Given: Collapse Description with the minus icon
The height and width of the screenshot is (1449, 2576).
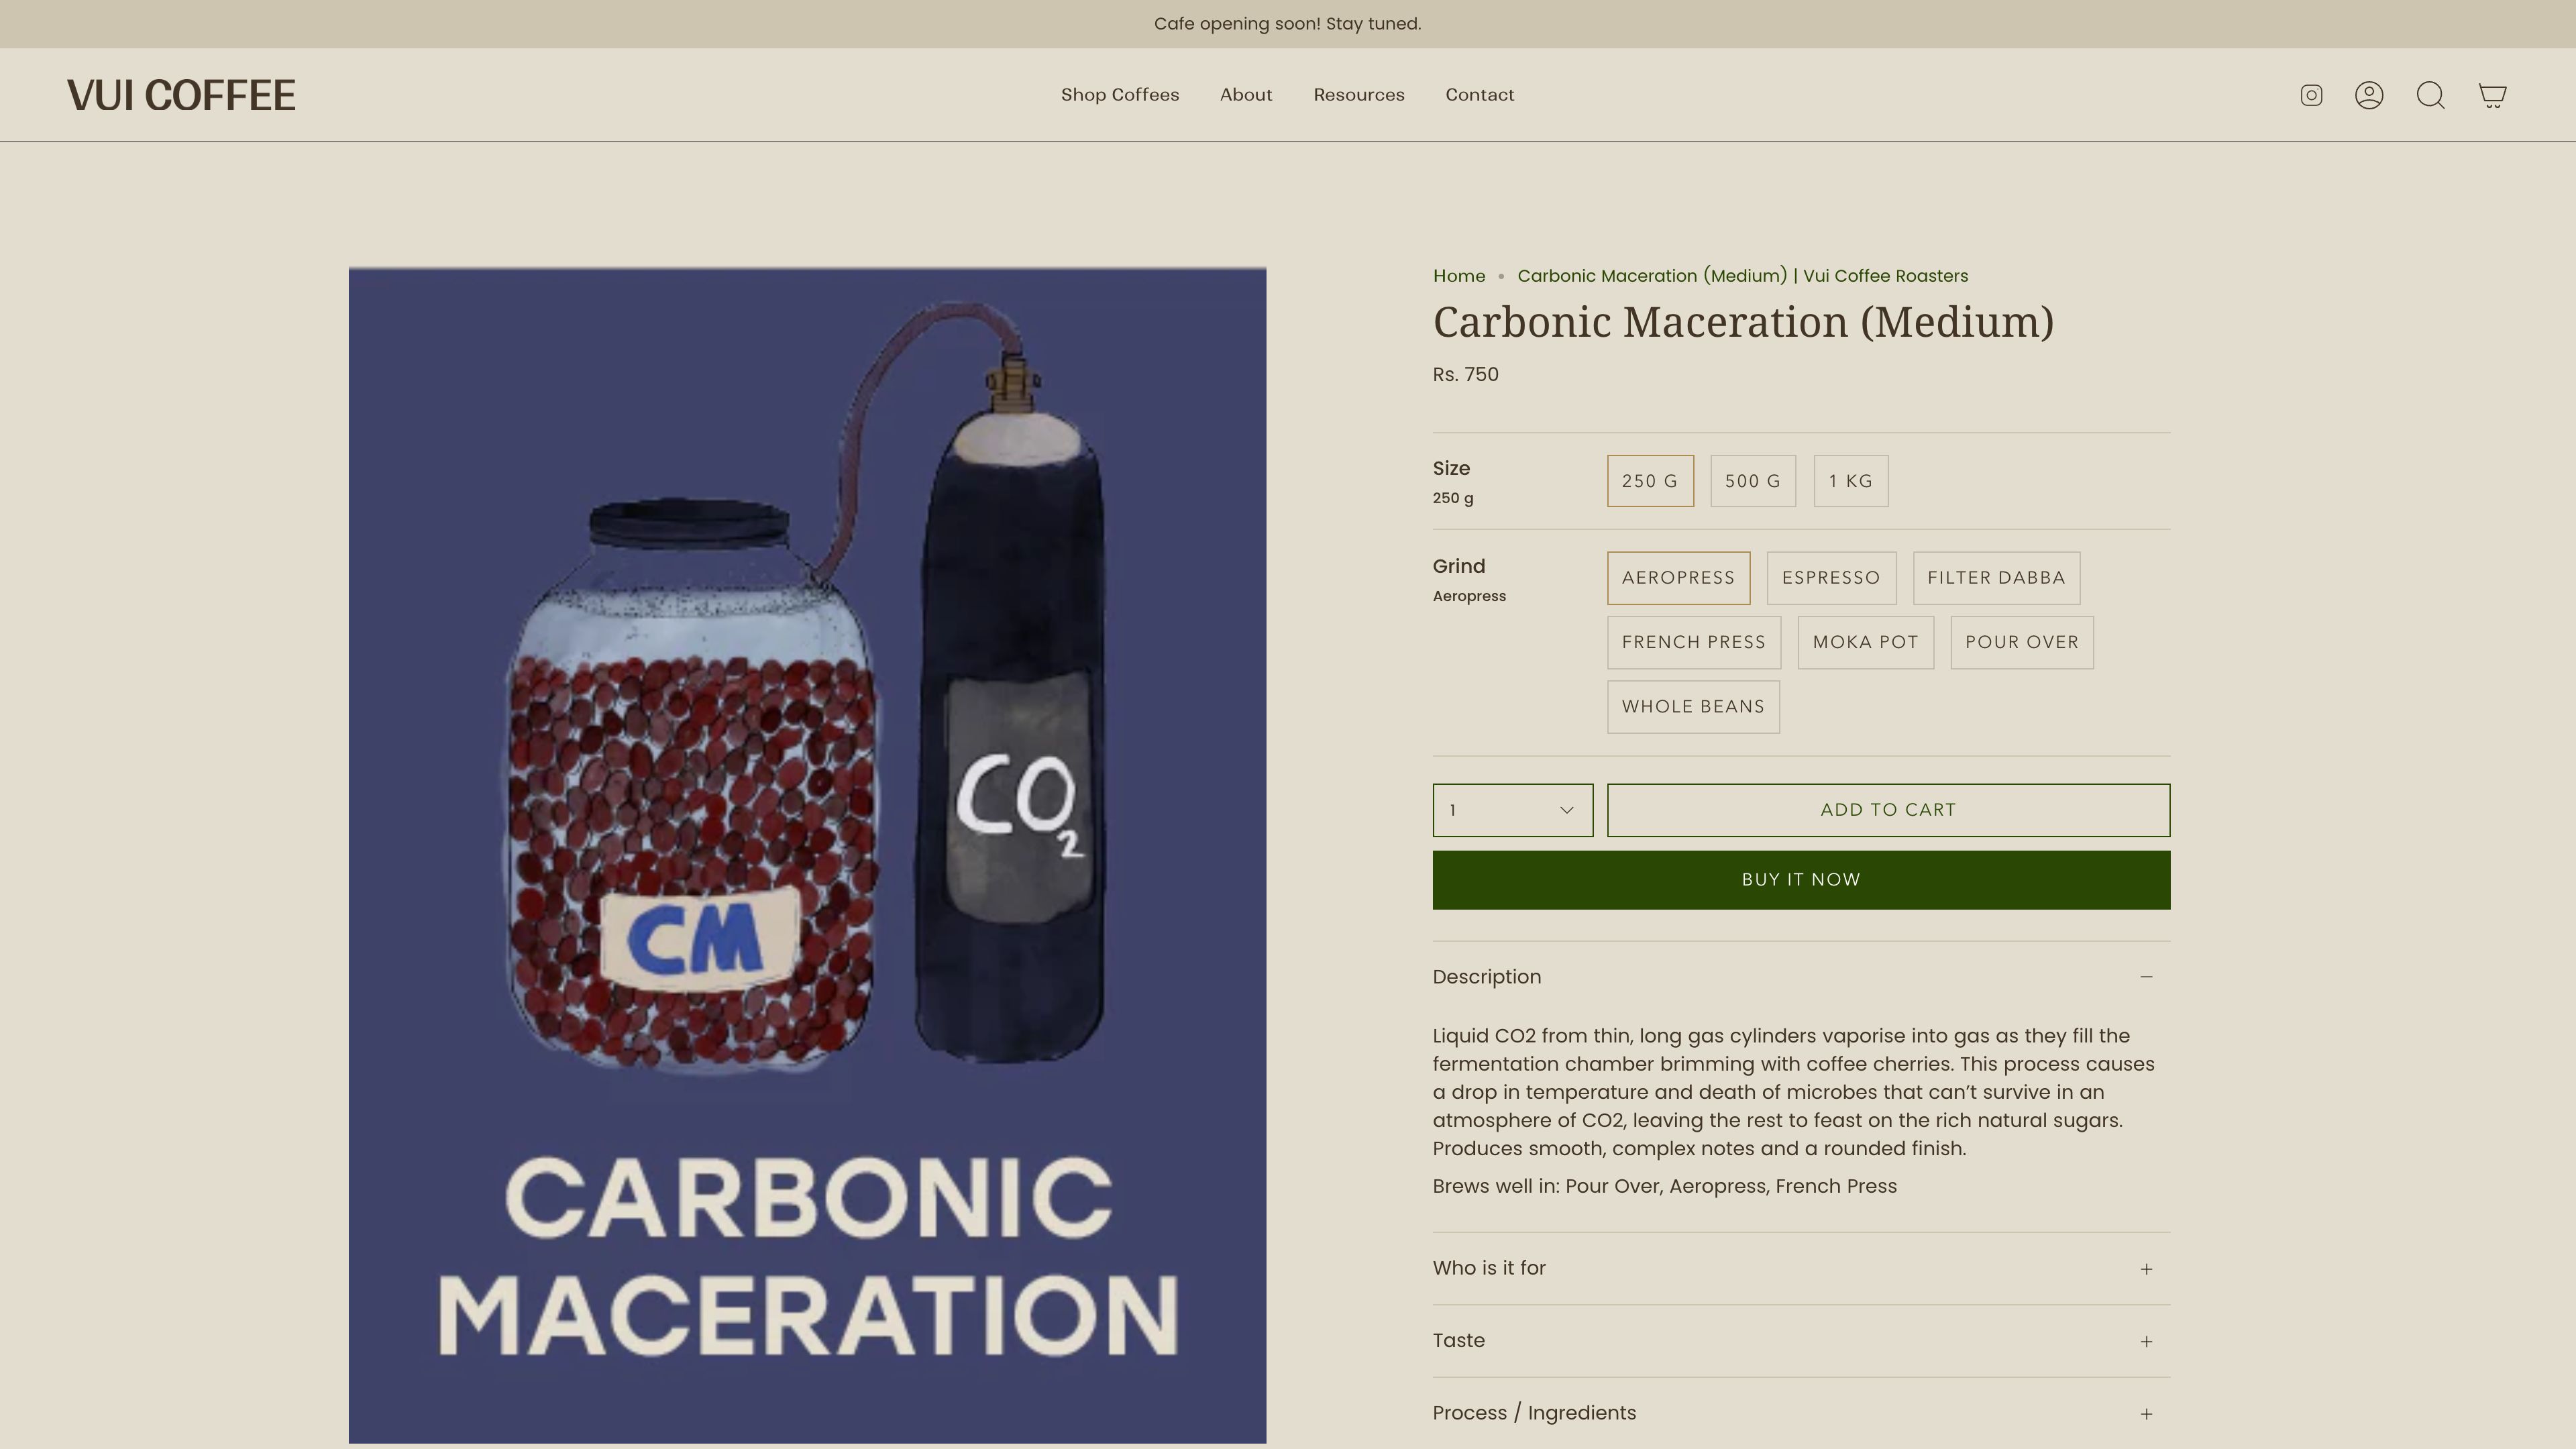Looking at the screenshot, I should pyautogui.click(x=2146, y=977).
